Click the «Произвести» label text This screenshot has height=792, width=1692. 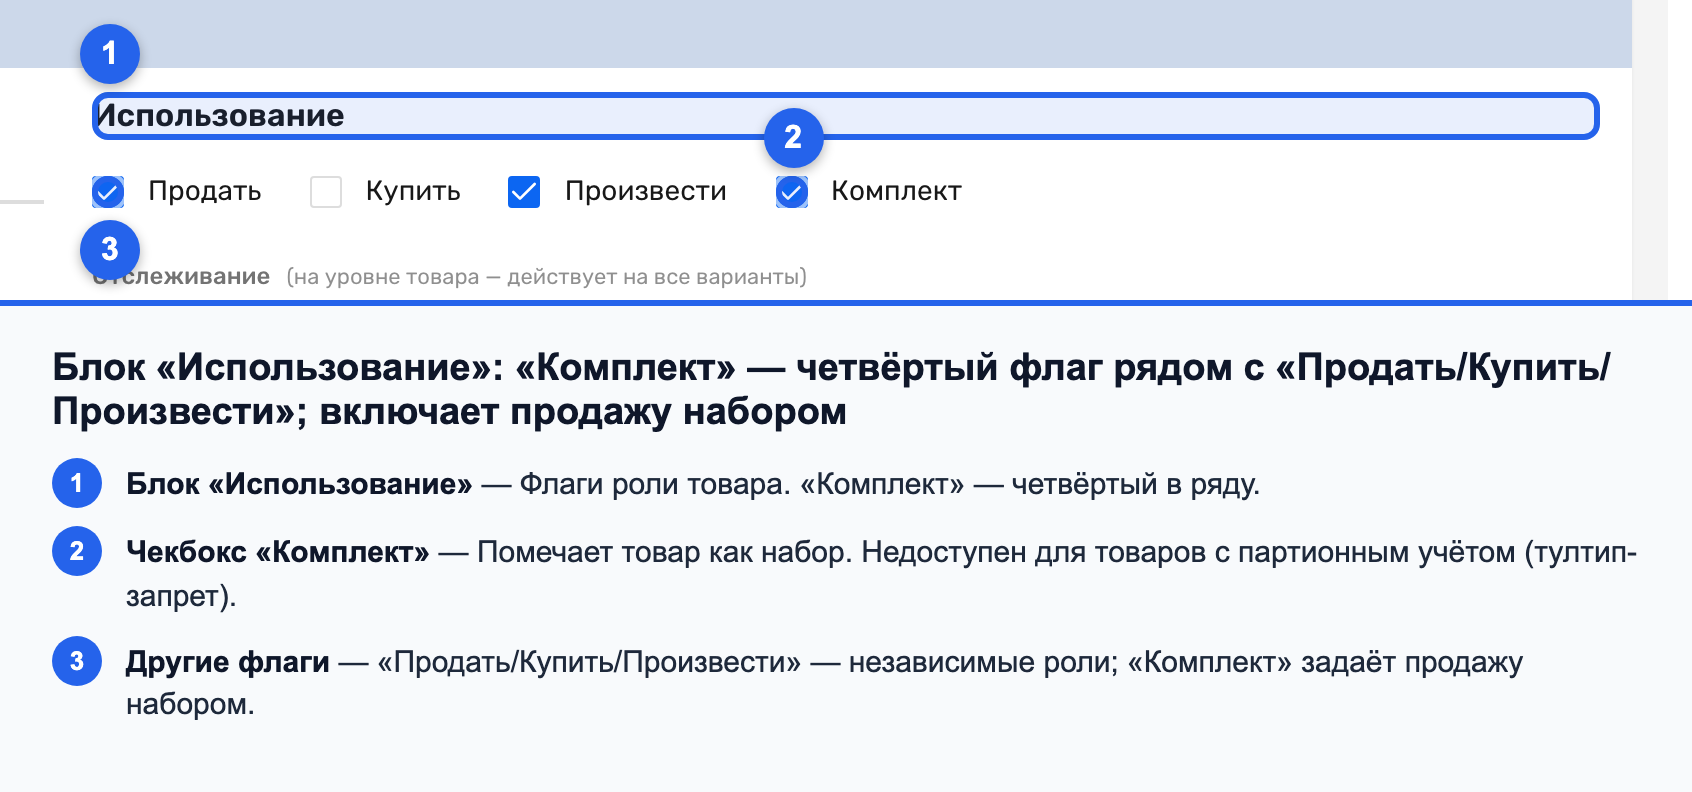point(646,191)
